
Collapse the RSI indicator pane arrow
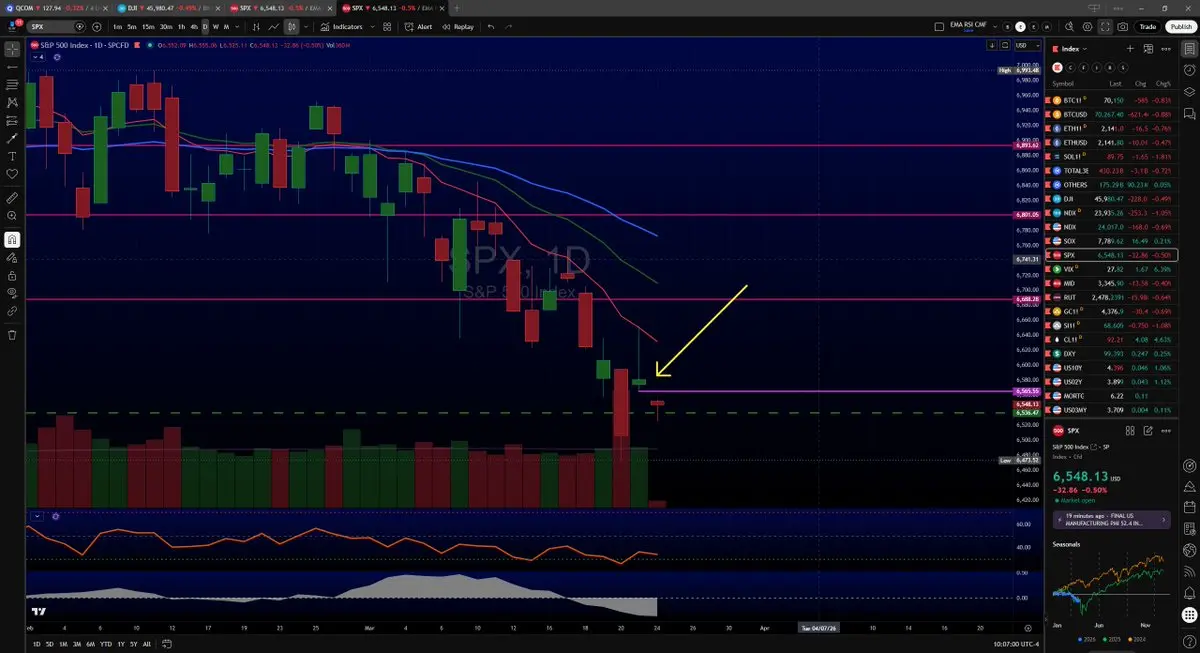pyautogui.click(x=38, y=516)
